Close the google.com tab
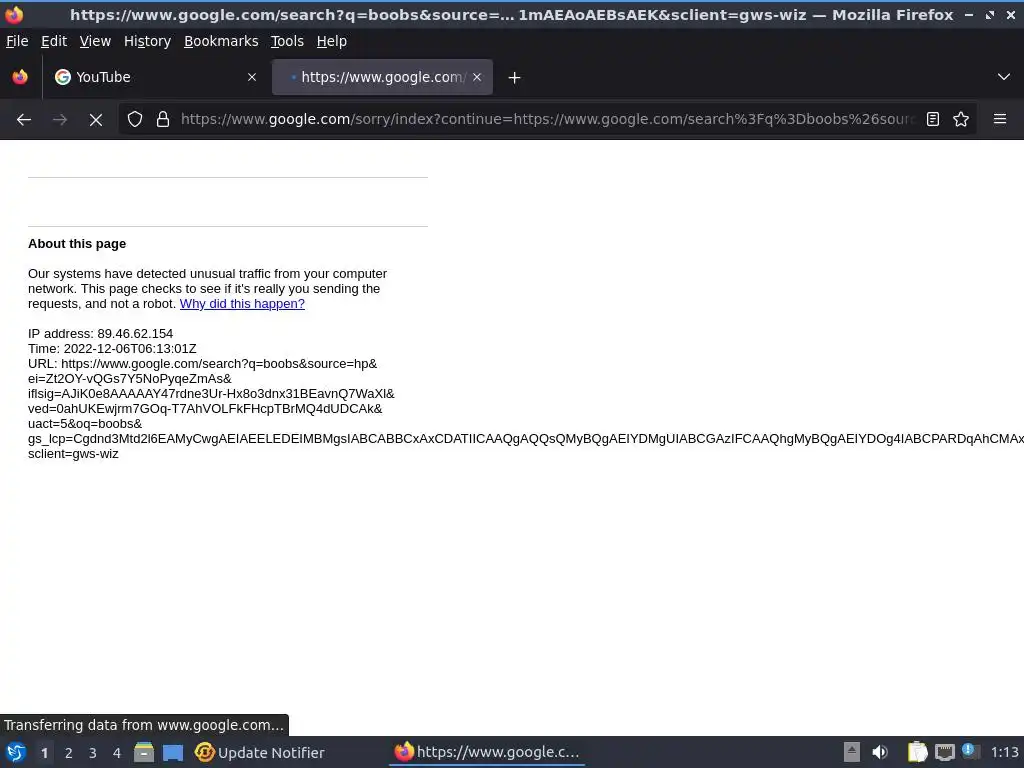Image resolution: width=1024 pixels, height=768 pixels. [x=477, y=77]
